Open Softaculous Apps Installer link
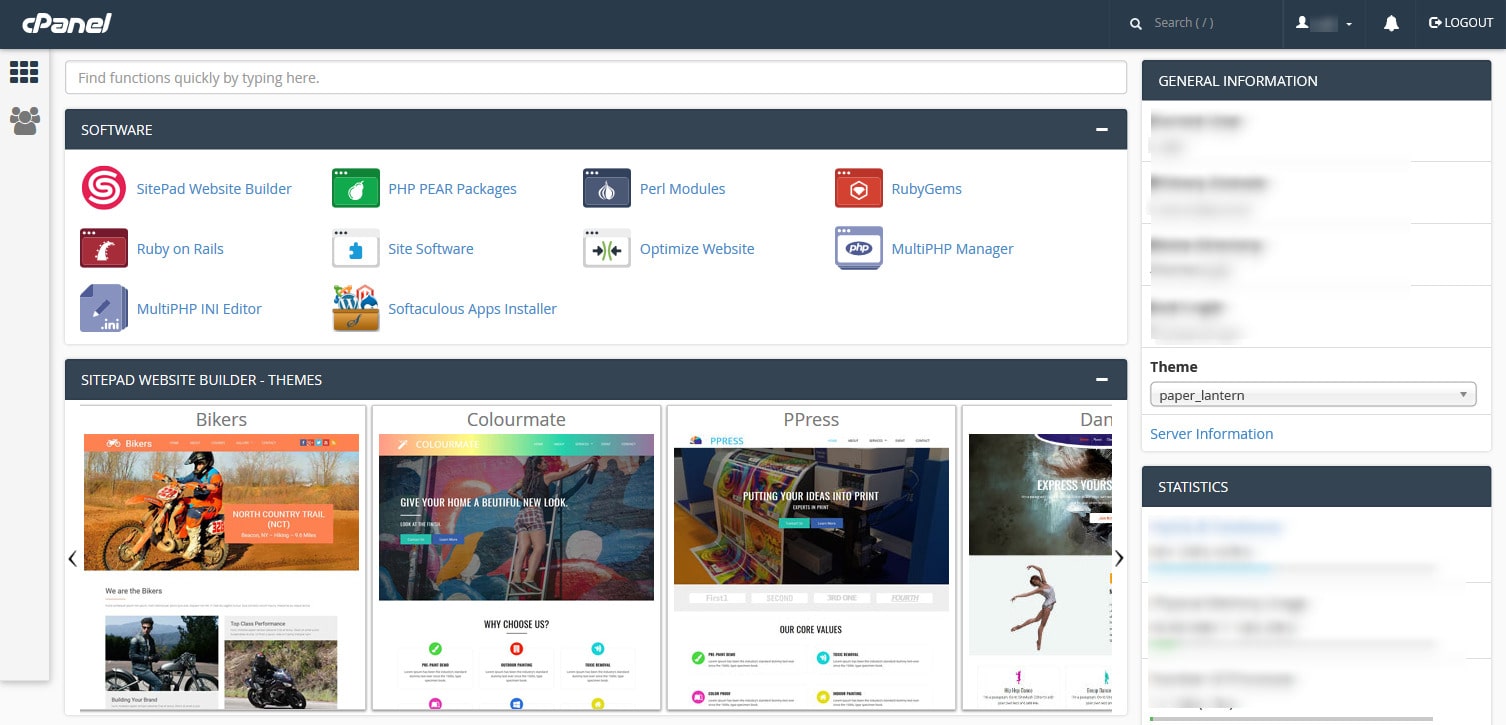The image size is (1506, 725). pyautogui.click(x=472, y=309)
